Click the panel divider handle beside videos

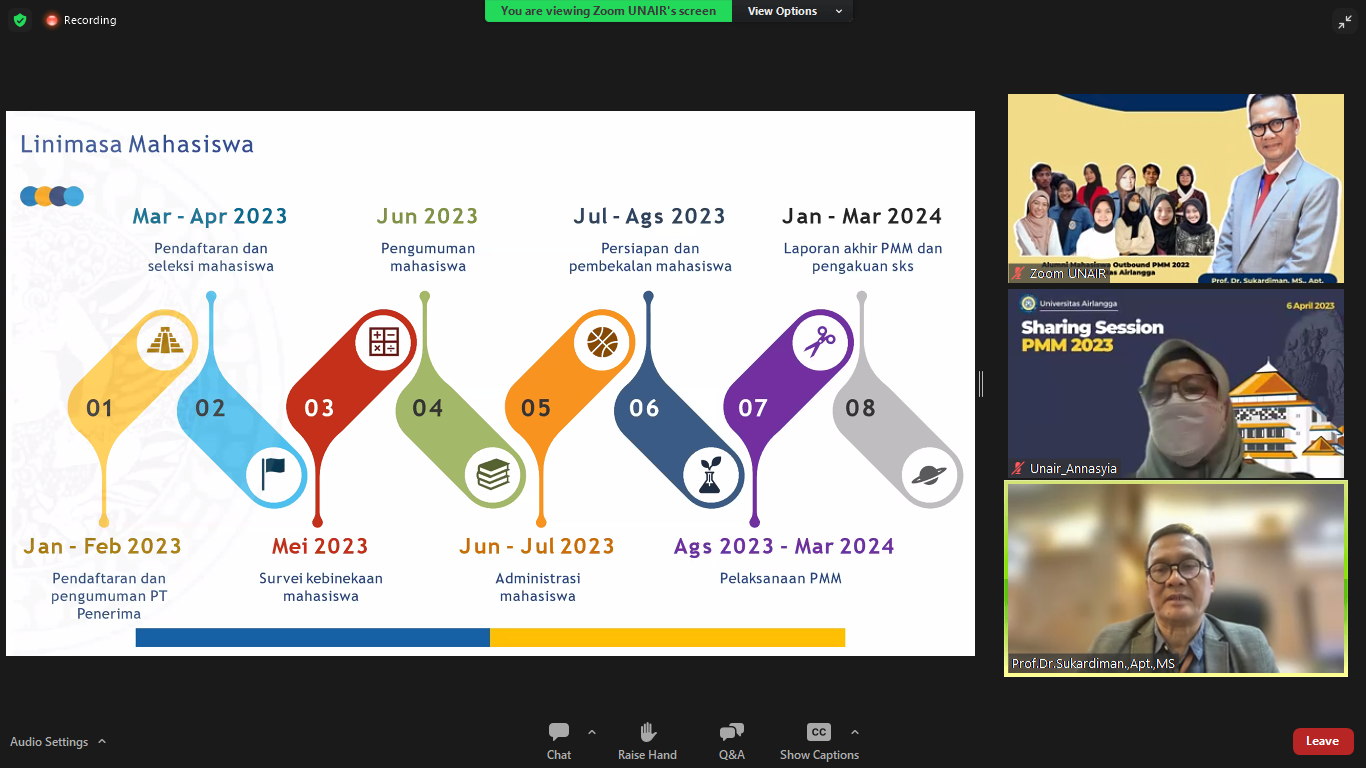981,384
